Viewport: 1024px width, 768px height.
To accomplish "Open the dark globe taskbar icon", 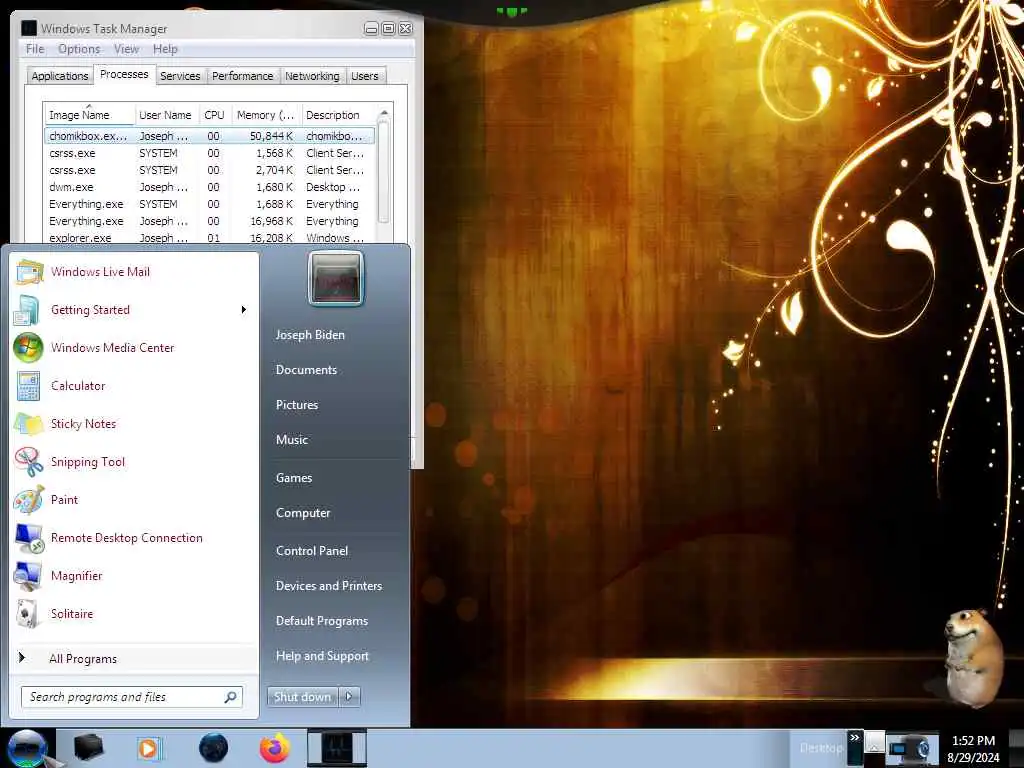I will (x=214, y=748).
